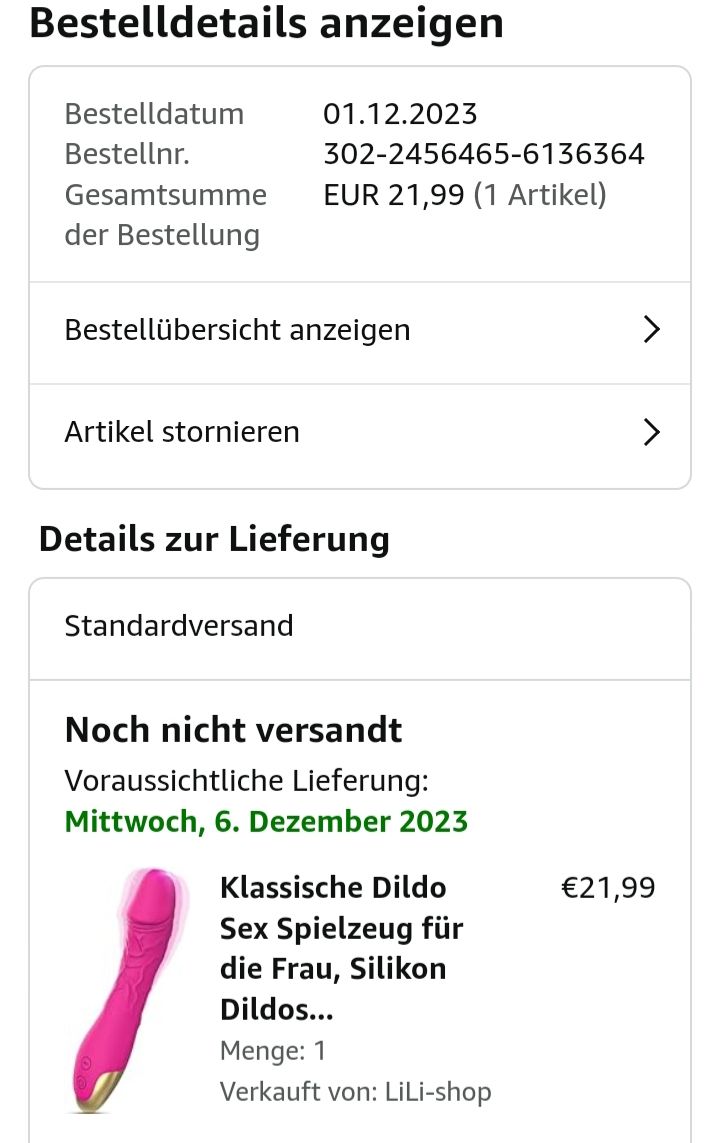720x1143 pixels.
Task: Click the Bestellnr. label
Action: 127,154
